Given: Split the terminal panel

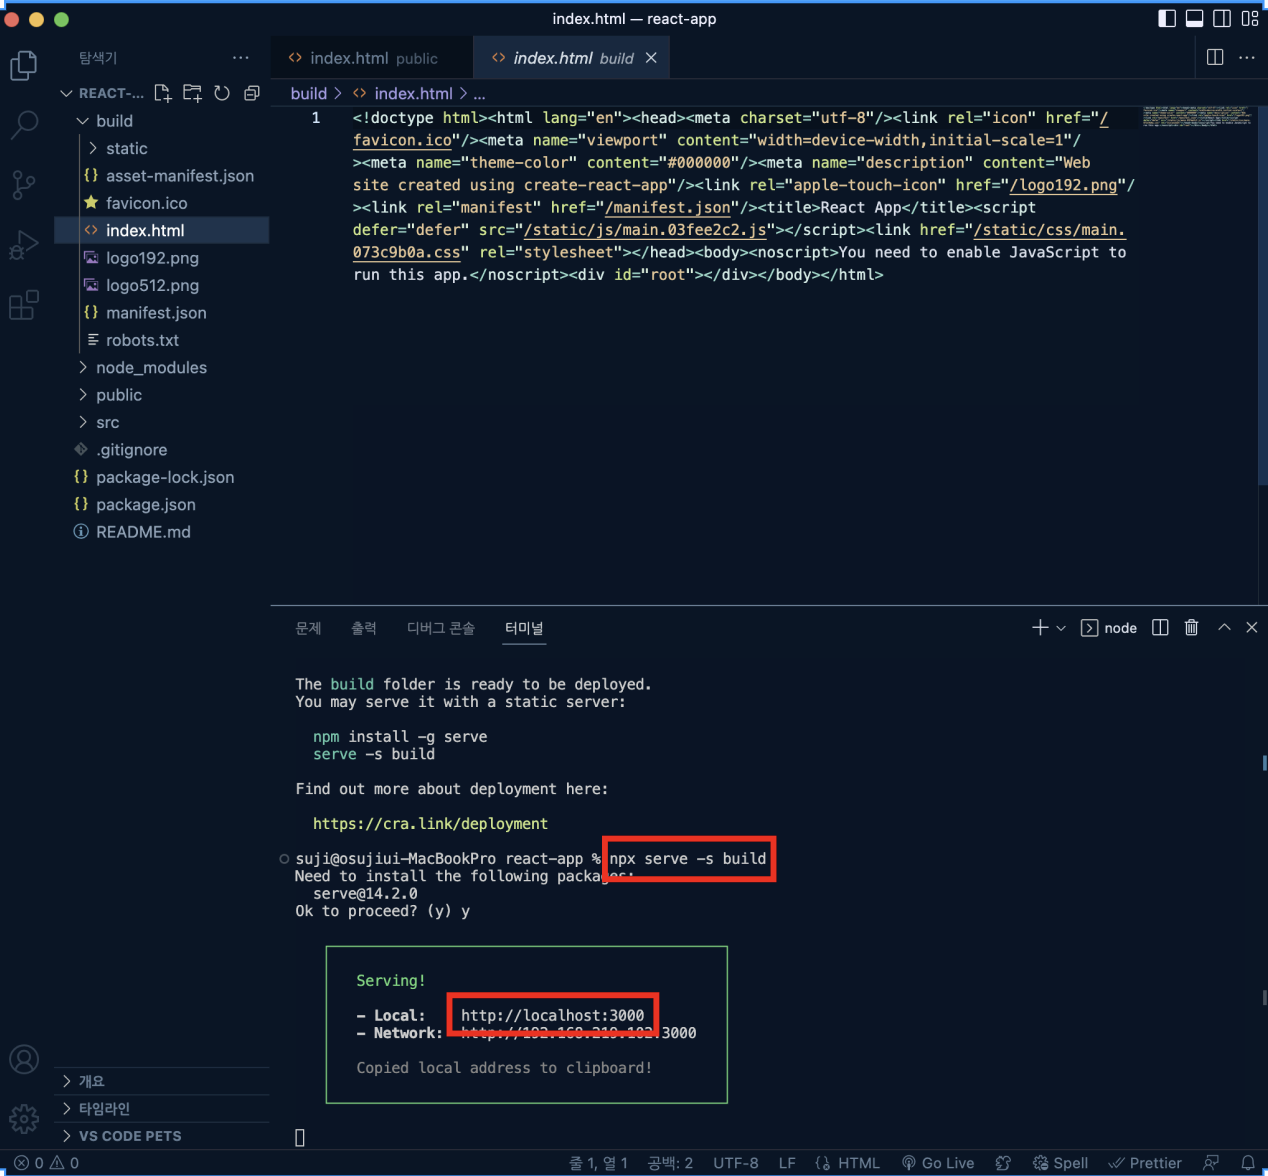Looking at the screenshot, I should point(1160,627).
